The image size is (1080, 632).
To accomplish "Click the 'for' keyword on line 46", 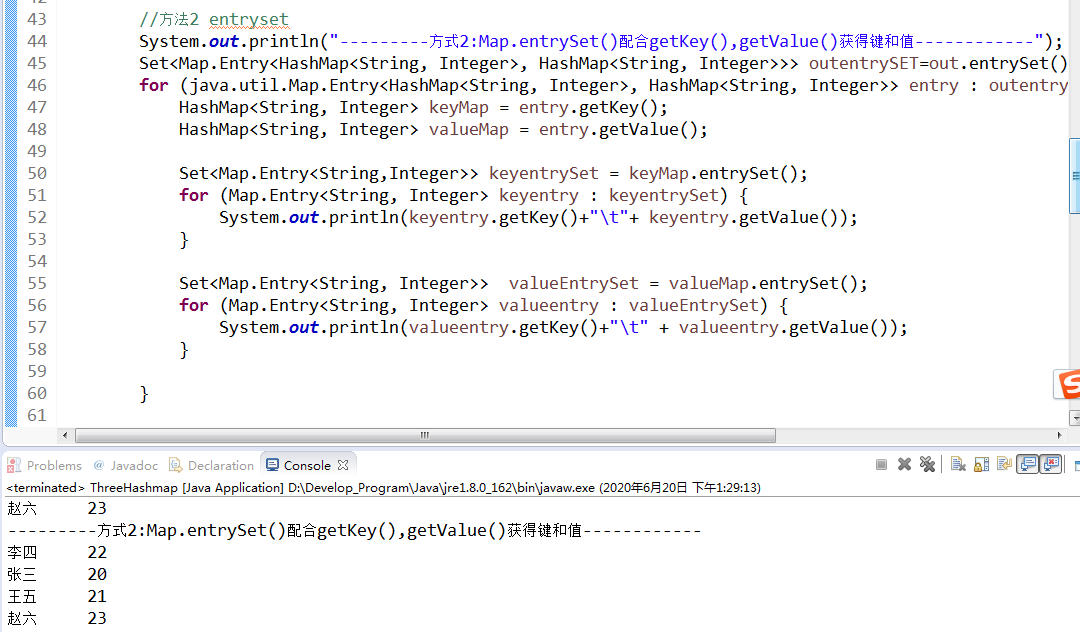I will 154,85.
